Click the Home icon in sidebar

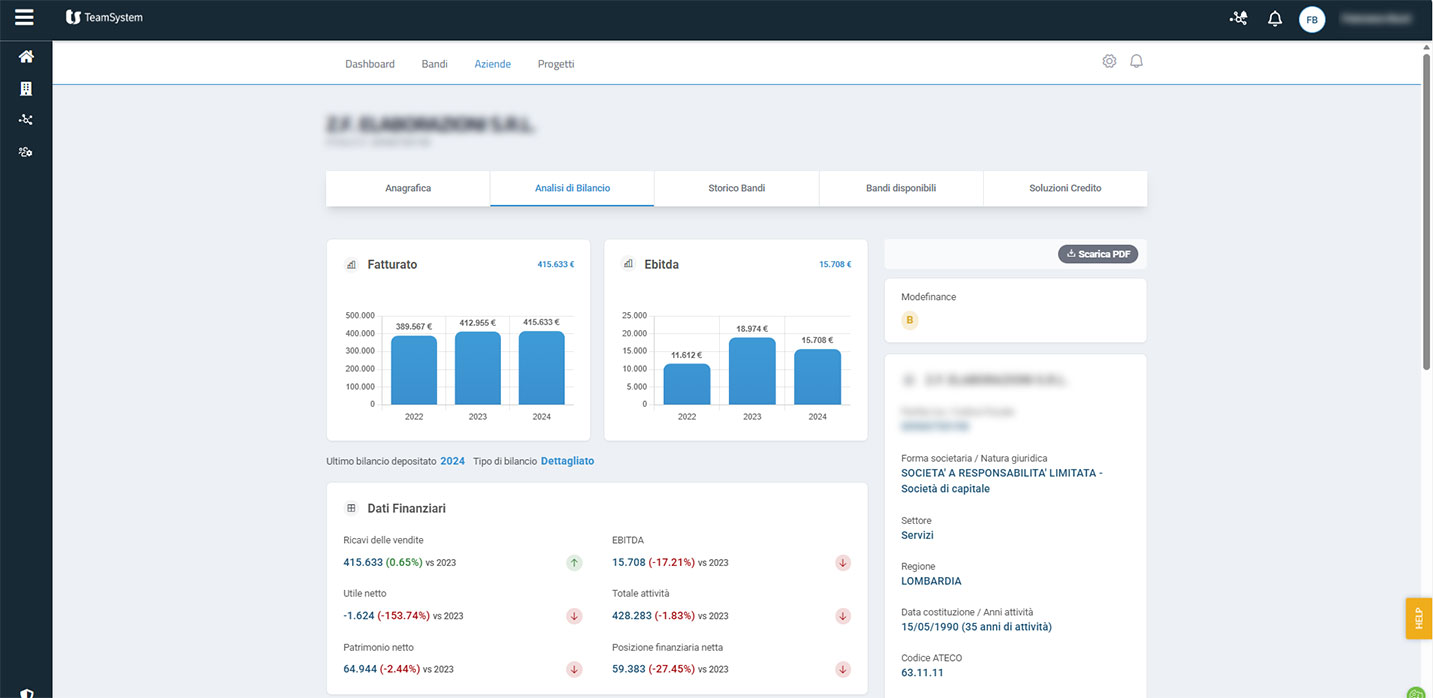[x=26, y=57]
